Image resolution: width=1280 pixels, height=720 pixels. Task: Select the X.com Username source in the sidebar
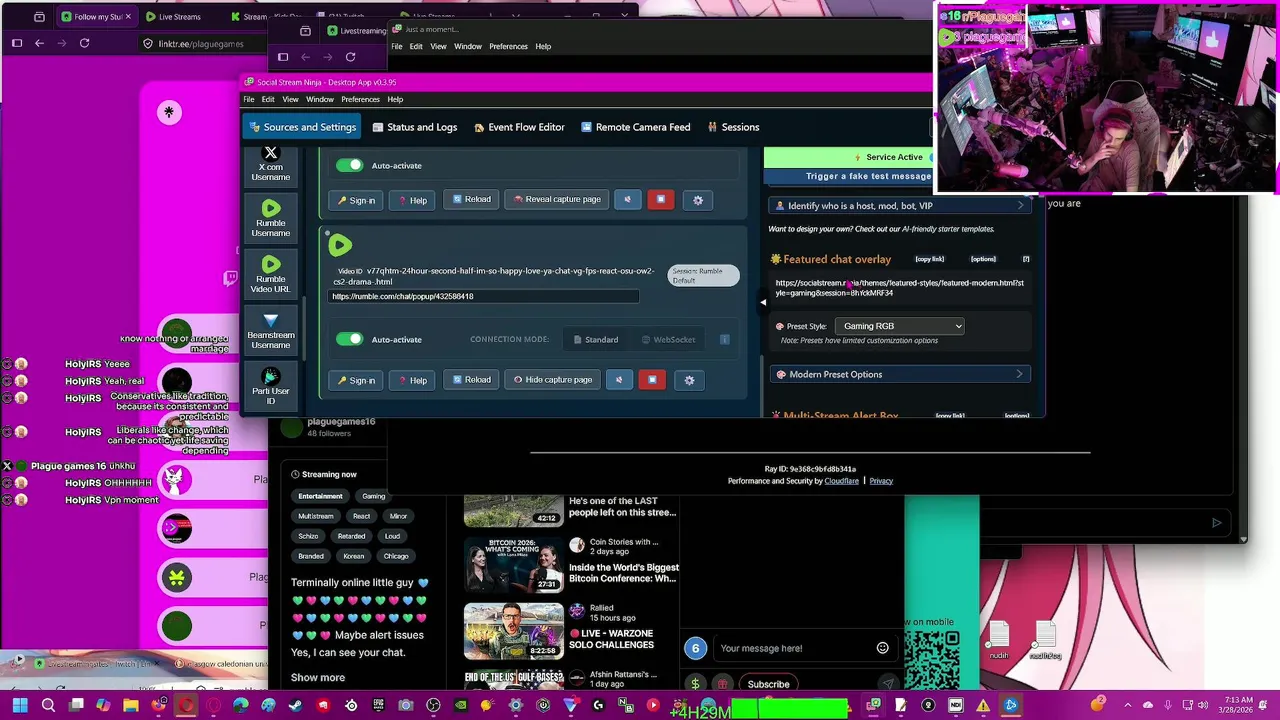point(270,166)
